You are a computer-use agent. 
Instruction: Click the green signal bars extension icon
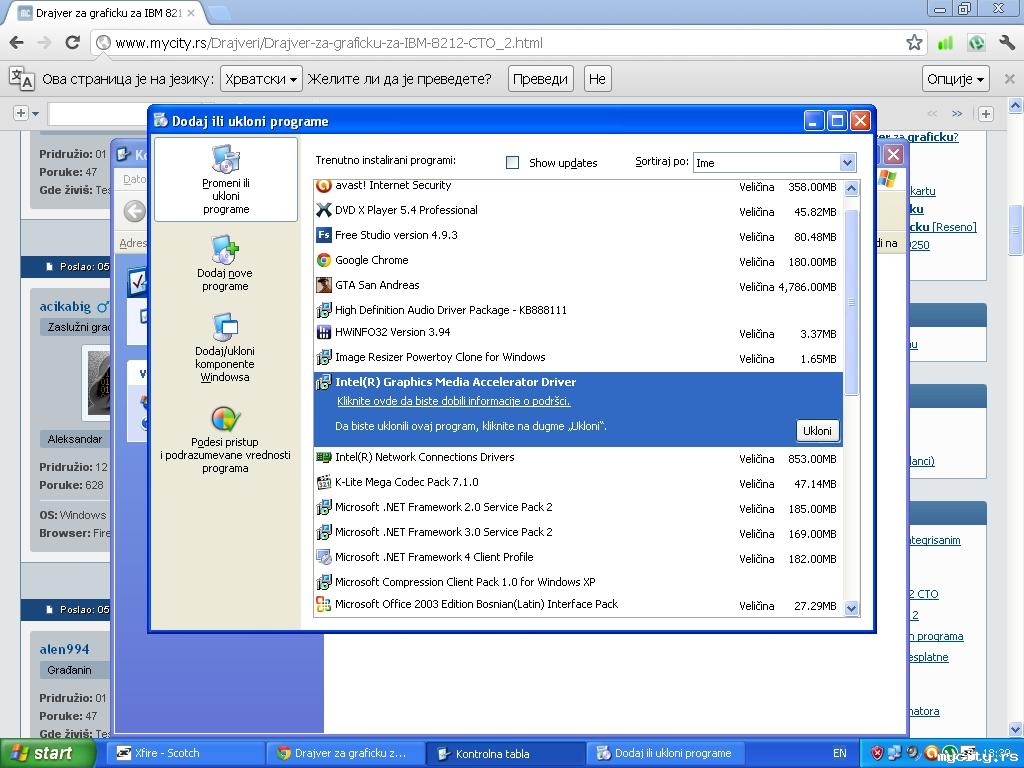point(945,43)
